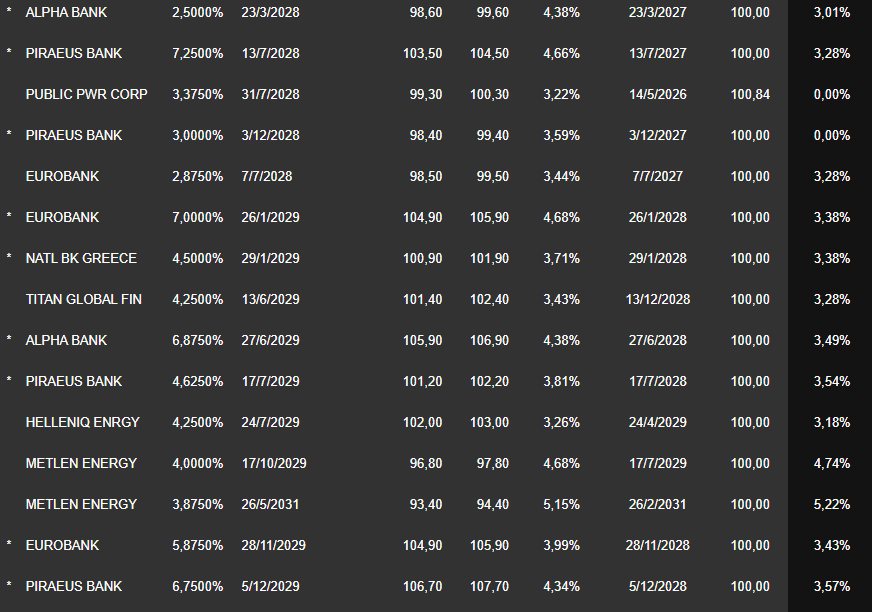This screenshot has width=872, height=612.
Task: Click the 3,01% value in last column
Action: [832, 12]
